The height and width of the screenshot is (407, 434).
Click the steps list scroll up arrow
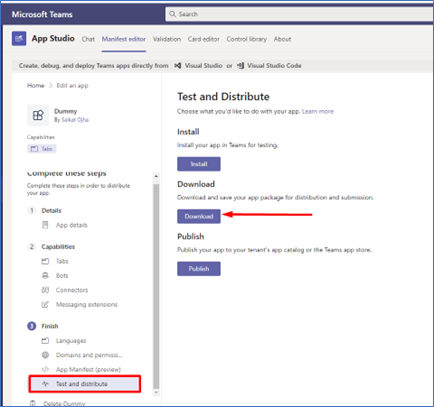(156, 176)
